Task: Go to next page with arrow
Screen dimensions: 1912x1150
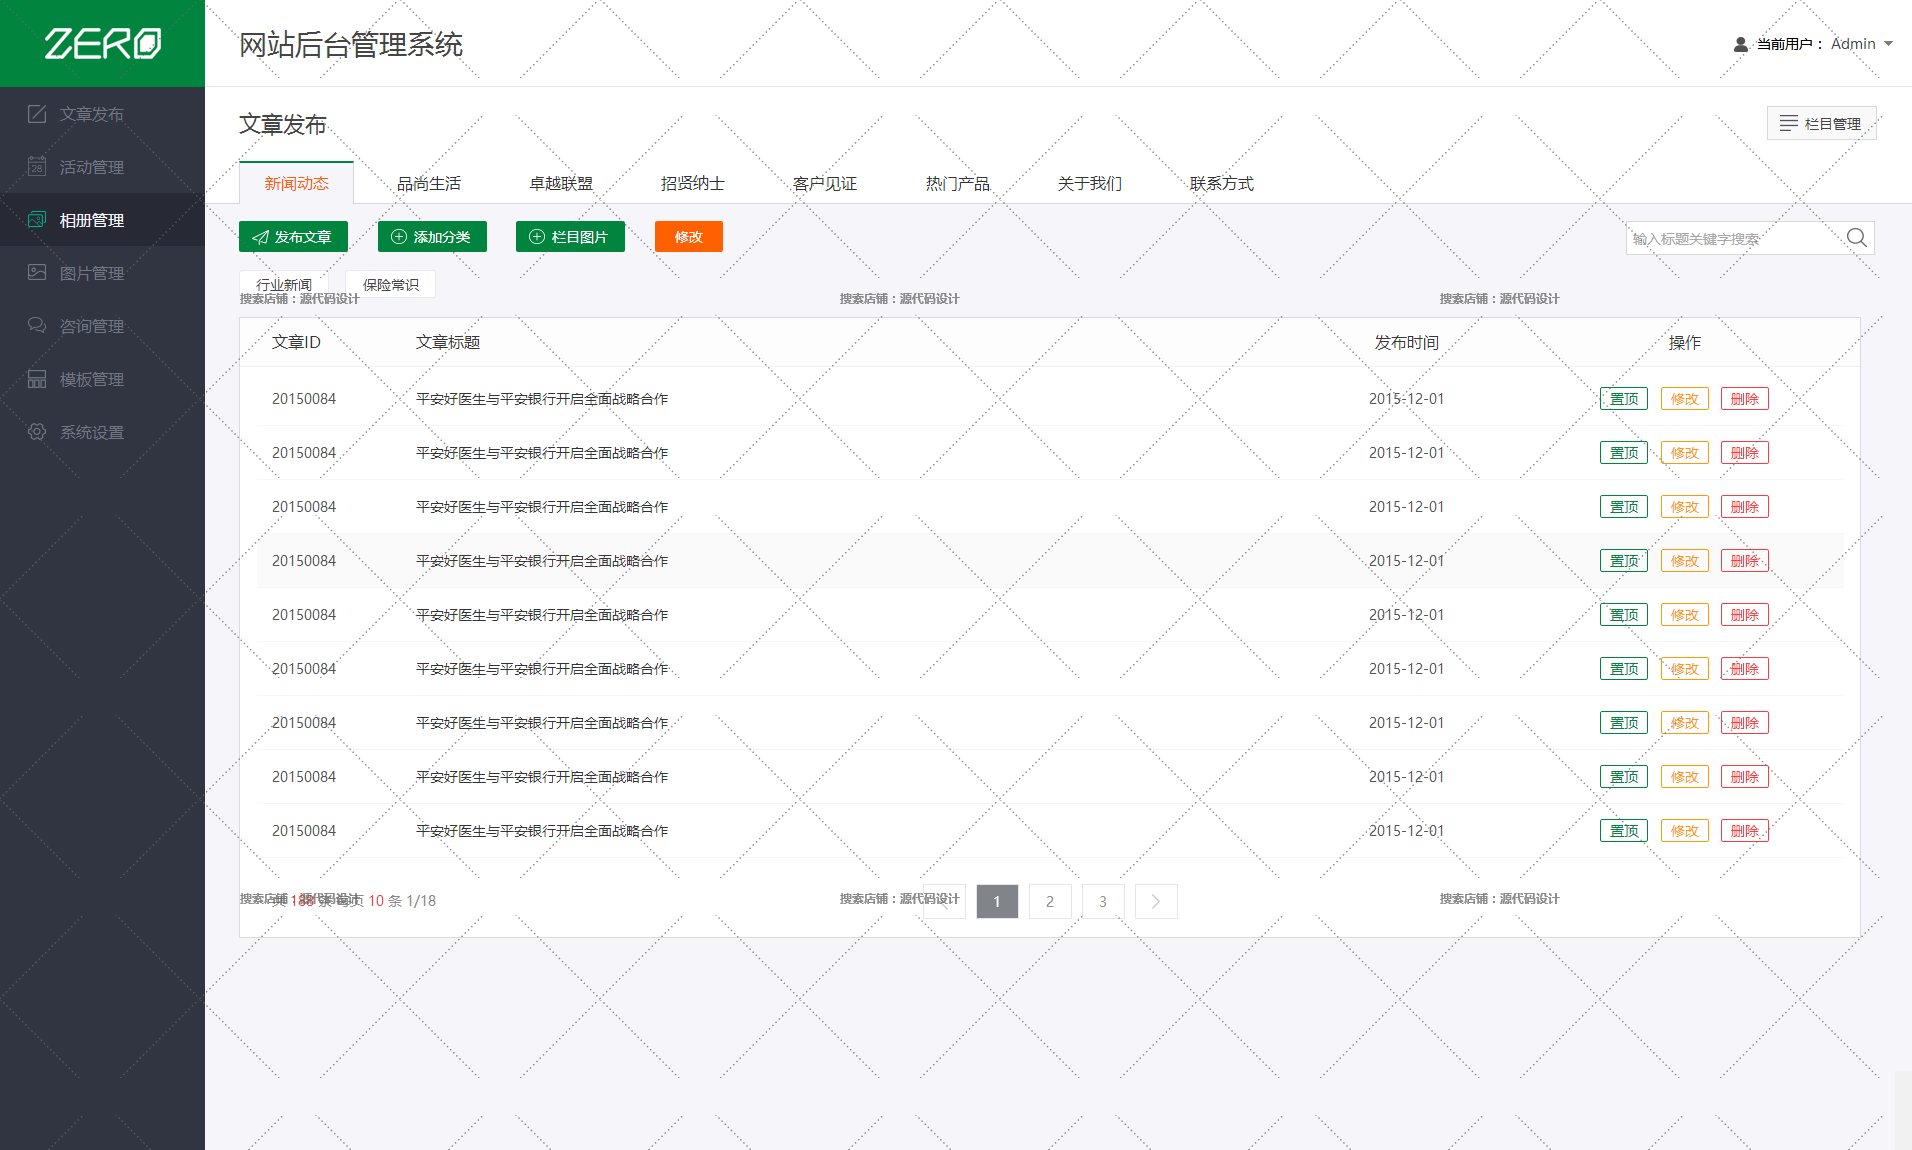Action: (x=1155, y=901)
